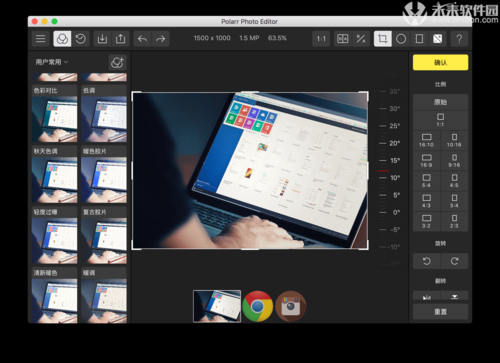This screenshot has height=363, width=500.
Task: Select the brush mask tool icon
Action: [437, 39]
